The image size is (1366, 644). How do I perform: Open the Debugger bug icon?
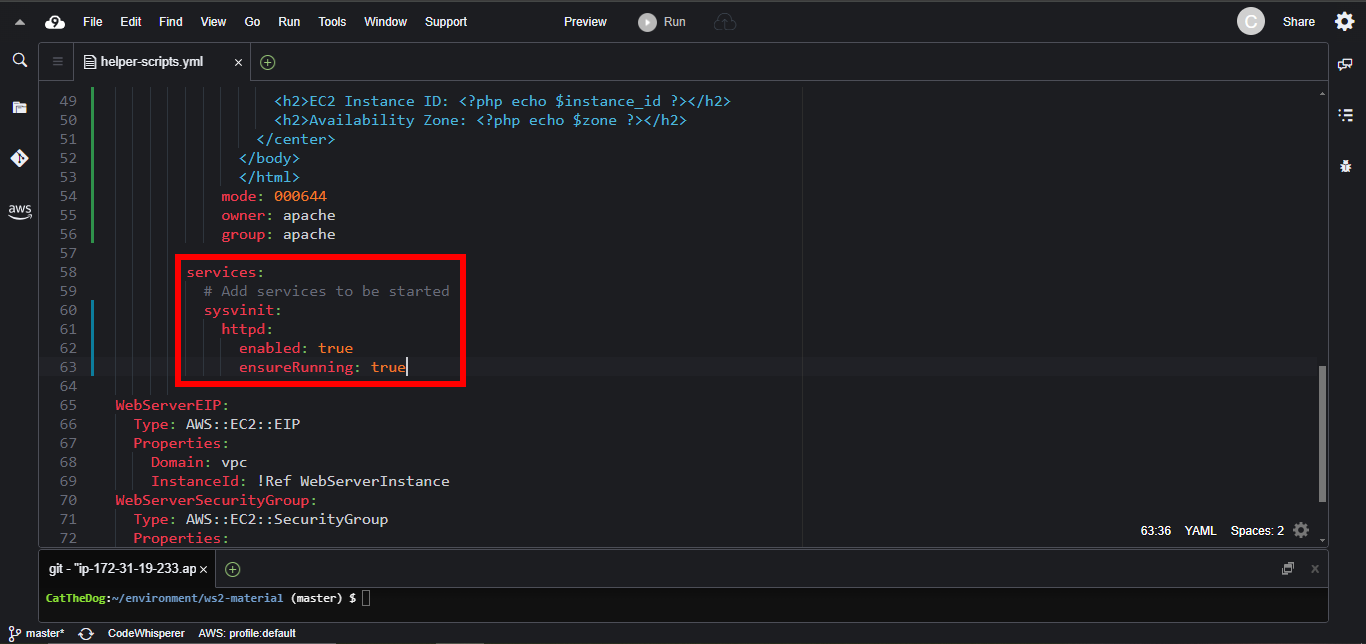click(1345, 167)
